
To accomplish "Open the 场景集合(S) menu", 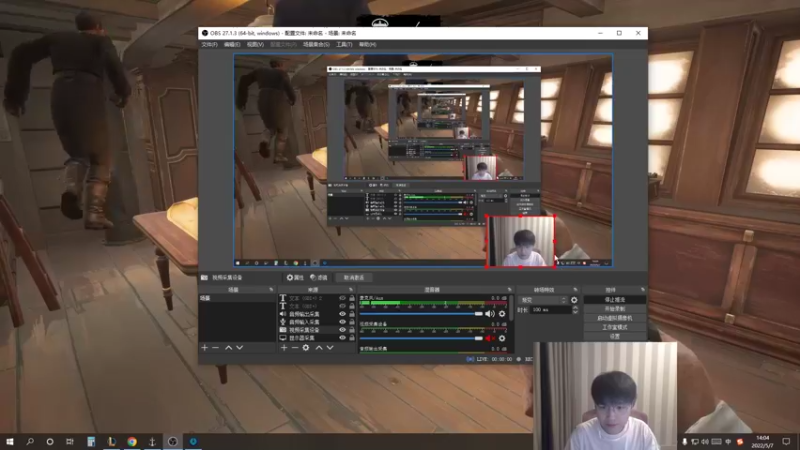I will tap(316, 44).
